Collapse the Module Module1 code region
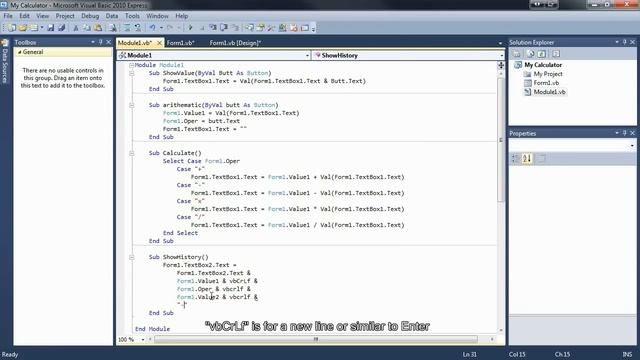640x360 pixels. coord(131,65)
